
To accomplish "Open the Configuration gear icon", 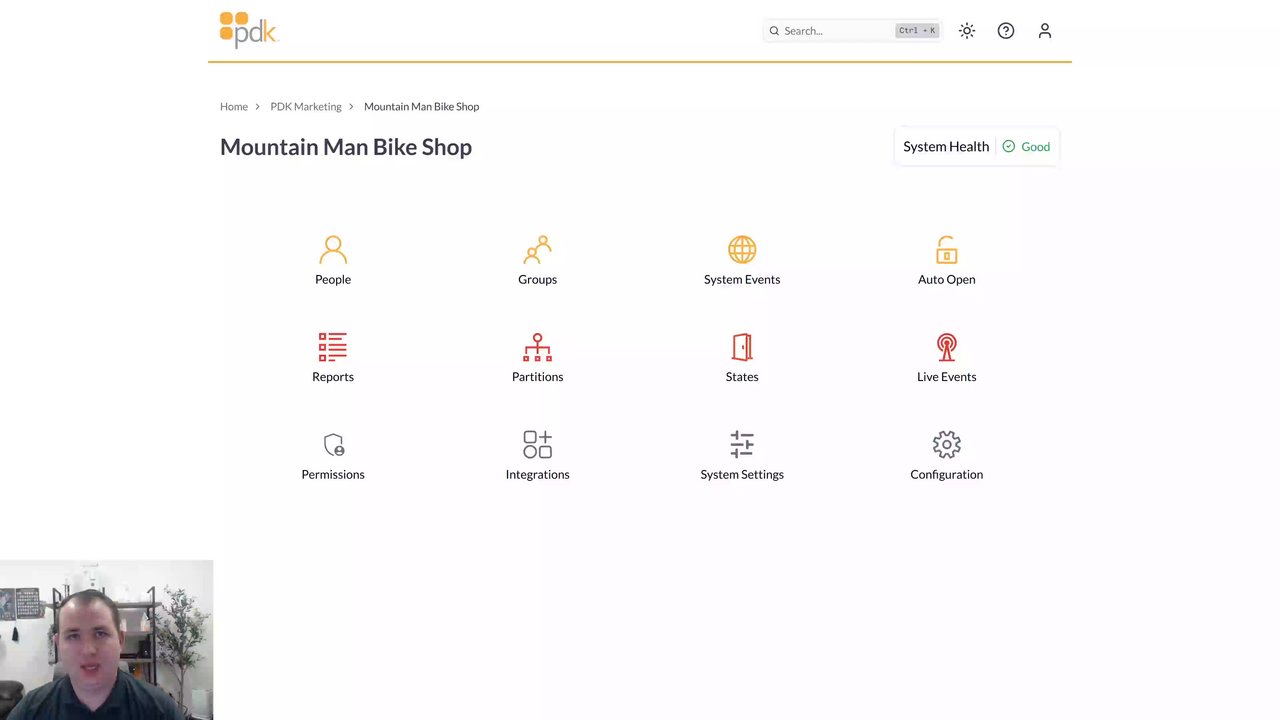I will pos(946,444).
